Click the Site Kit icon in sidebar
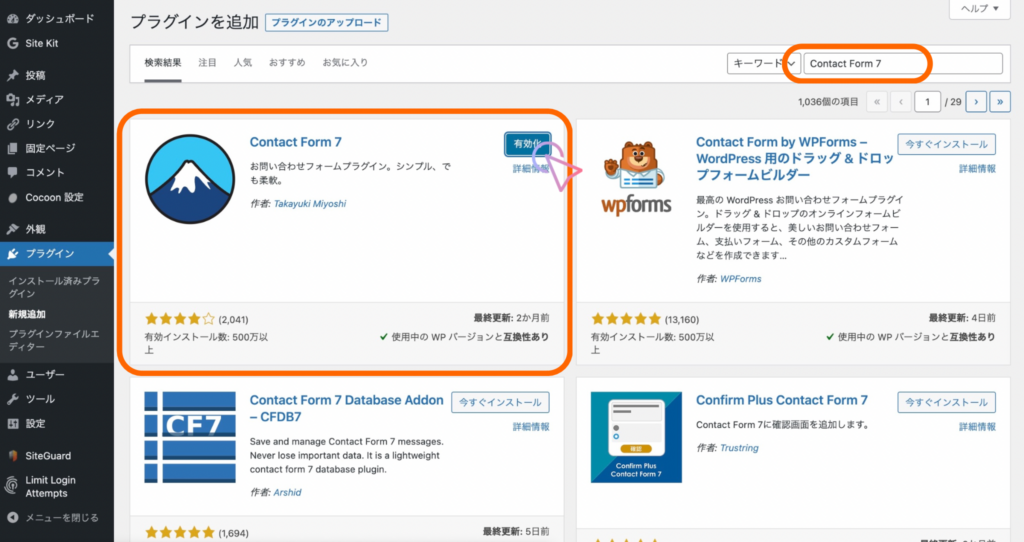Screen dimensions: 1024x542 click(x=12, y=43)
